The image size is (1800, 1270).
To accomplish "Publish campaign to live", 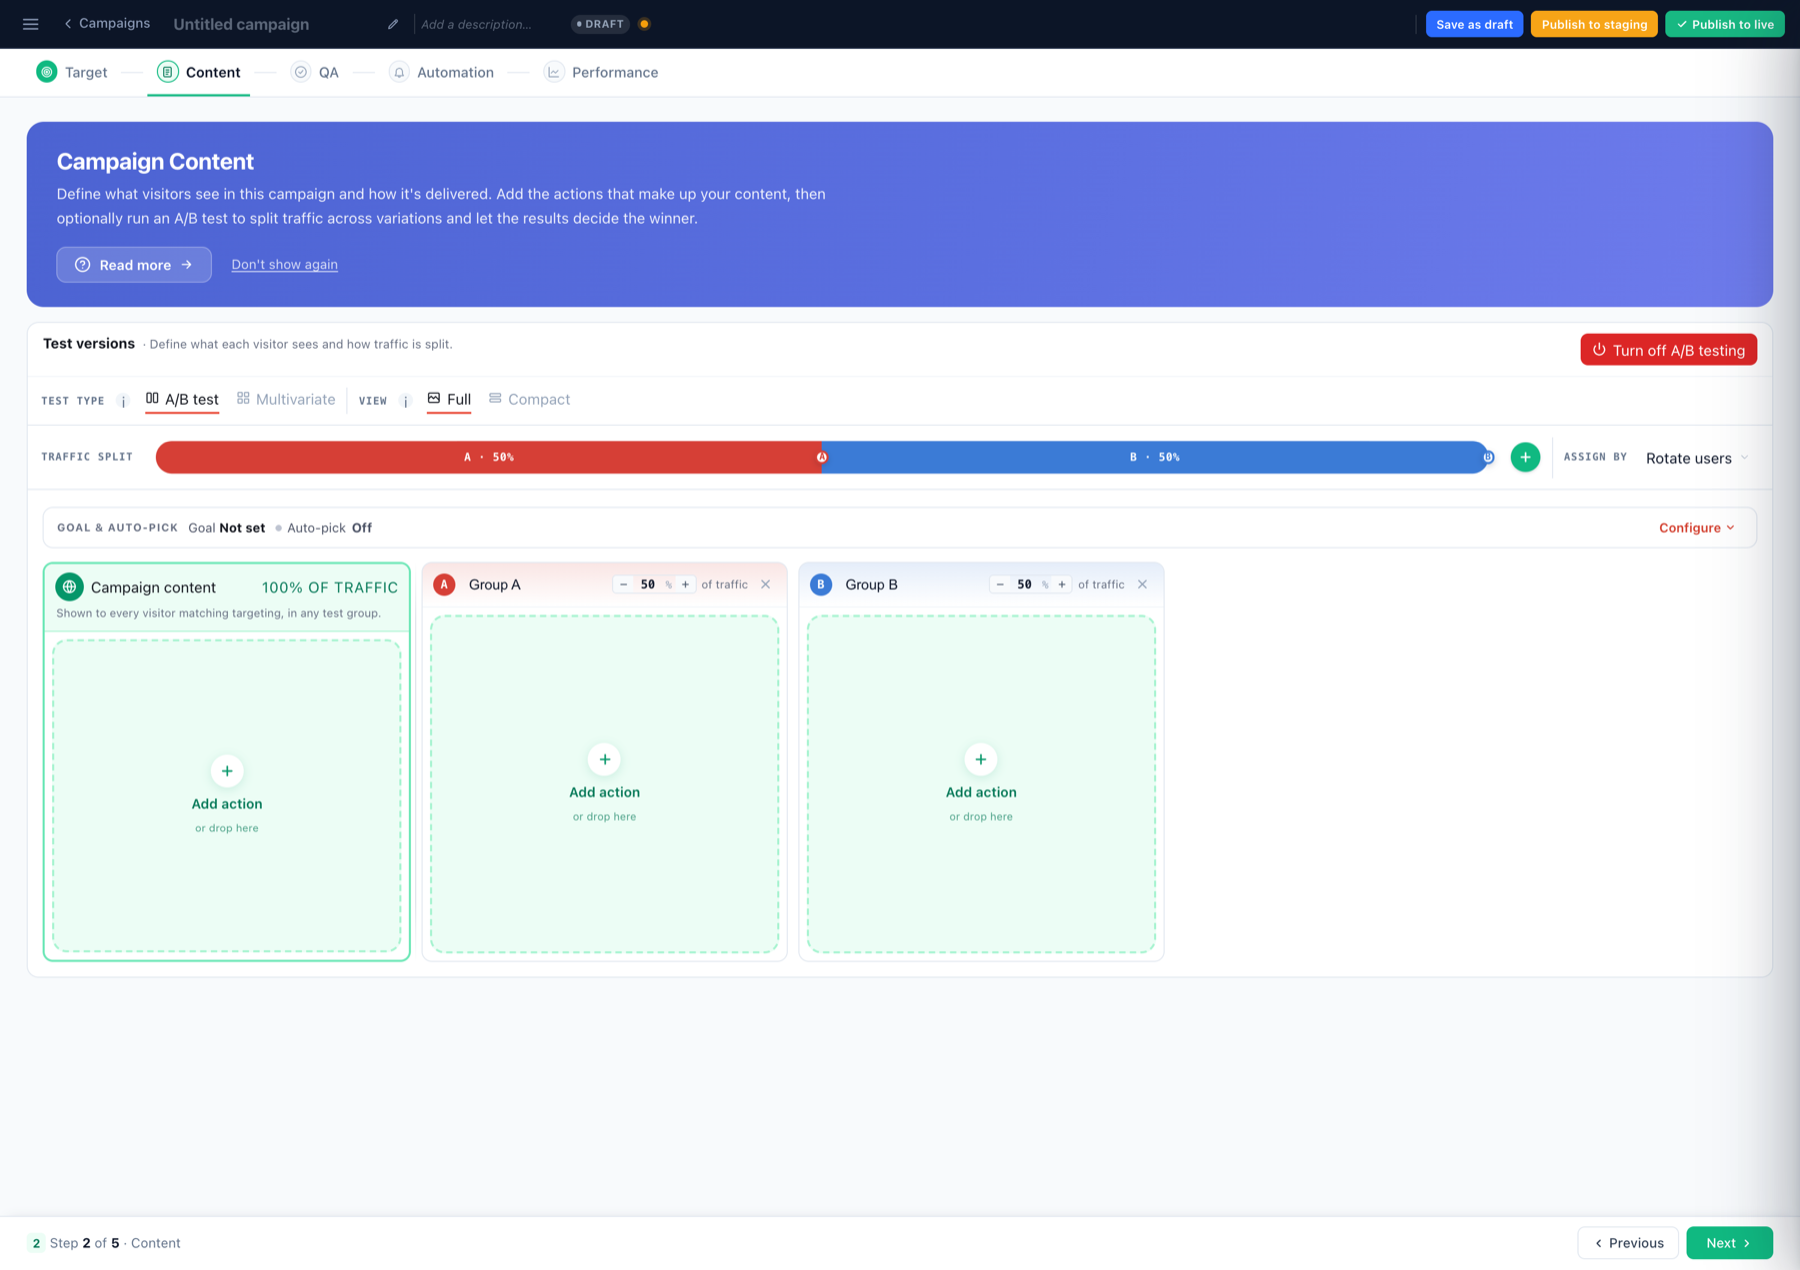I will 1724,24.
